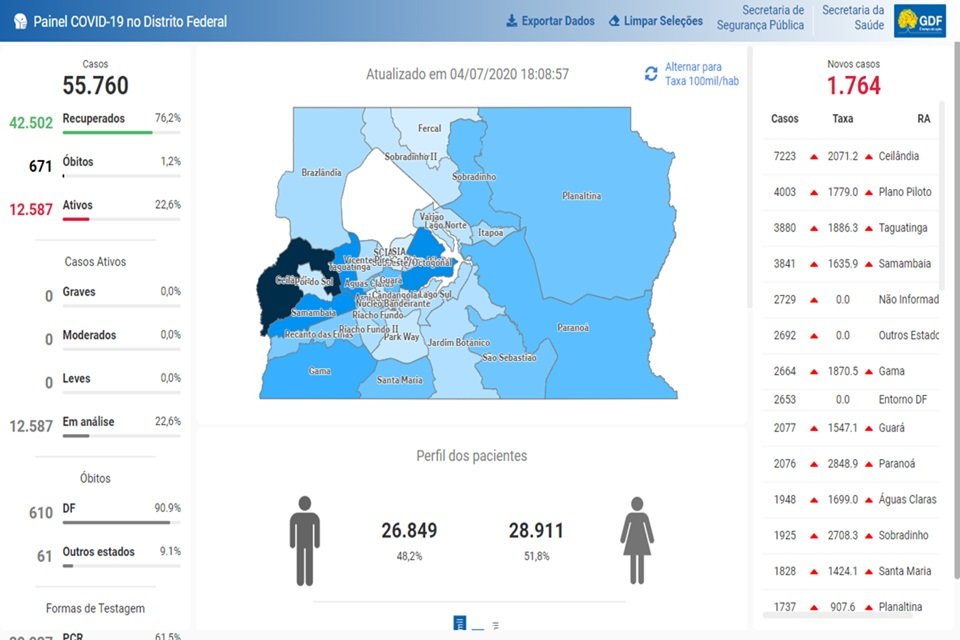Click red arrow next to Ceilândia cases 7223
This screenshot has height=640, width=960.
tap(814, 157)
